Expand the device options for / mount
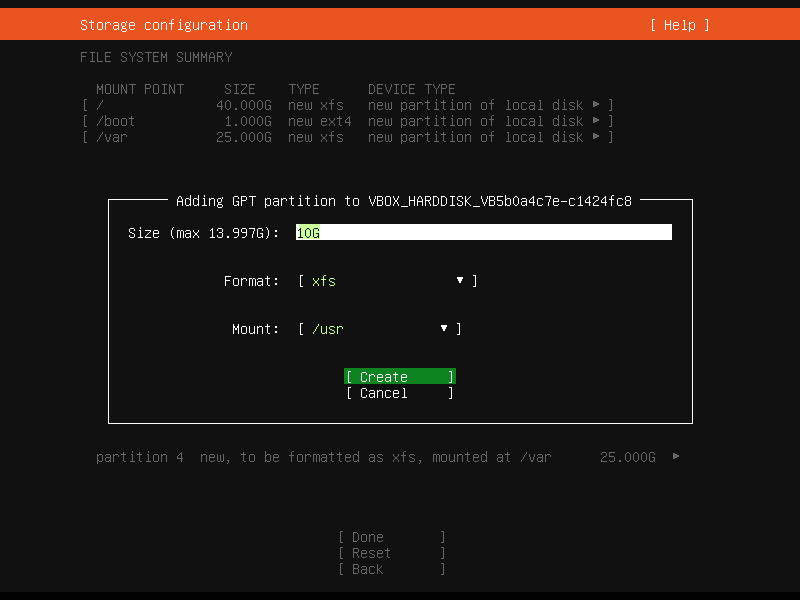Screen dimensions: 800x600 (x=597, y=105)
